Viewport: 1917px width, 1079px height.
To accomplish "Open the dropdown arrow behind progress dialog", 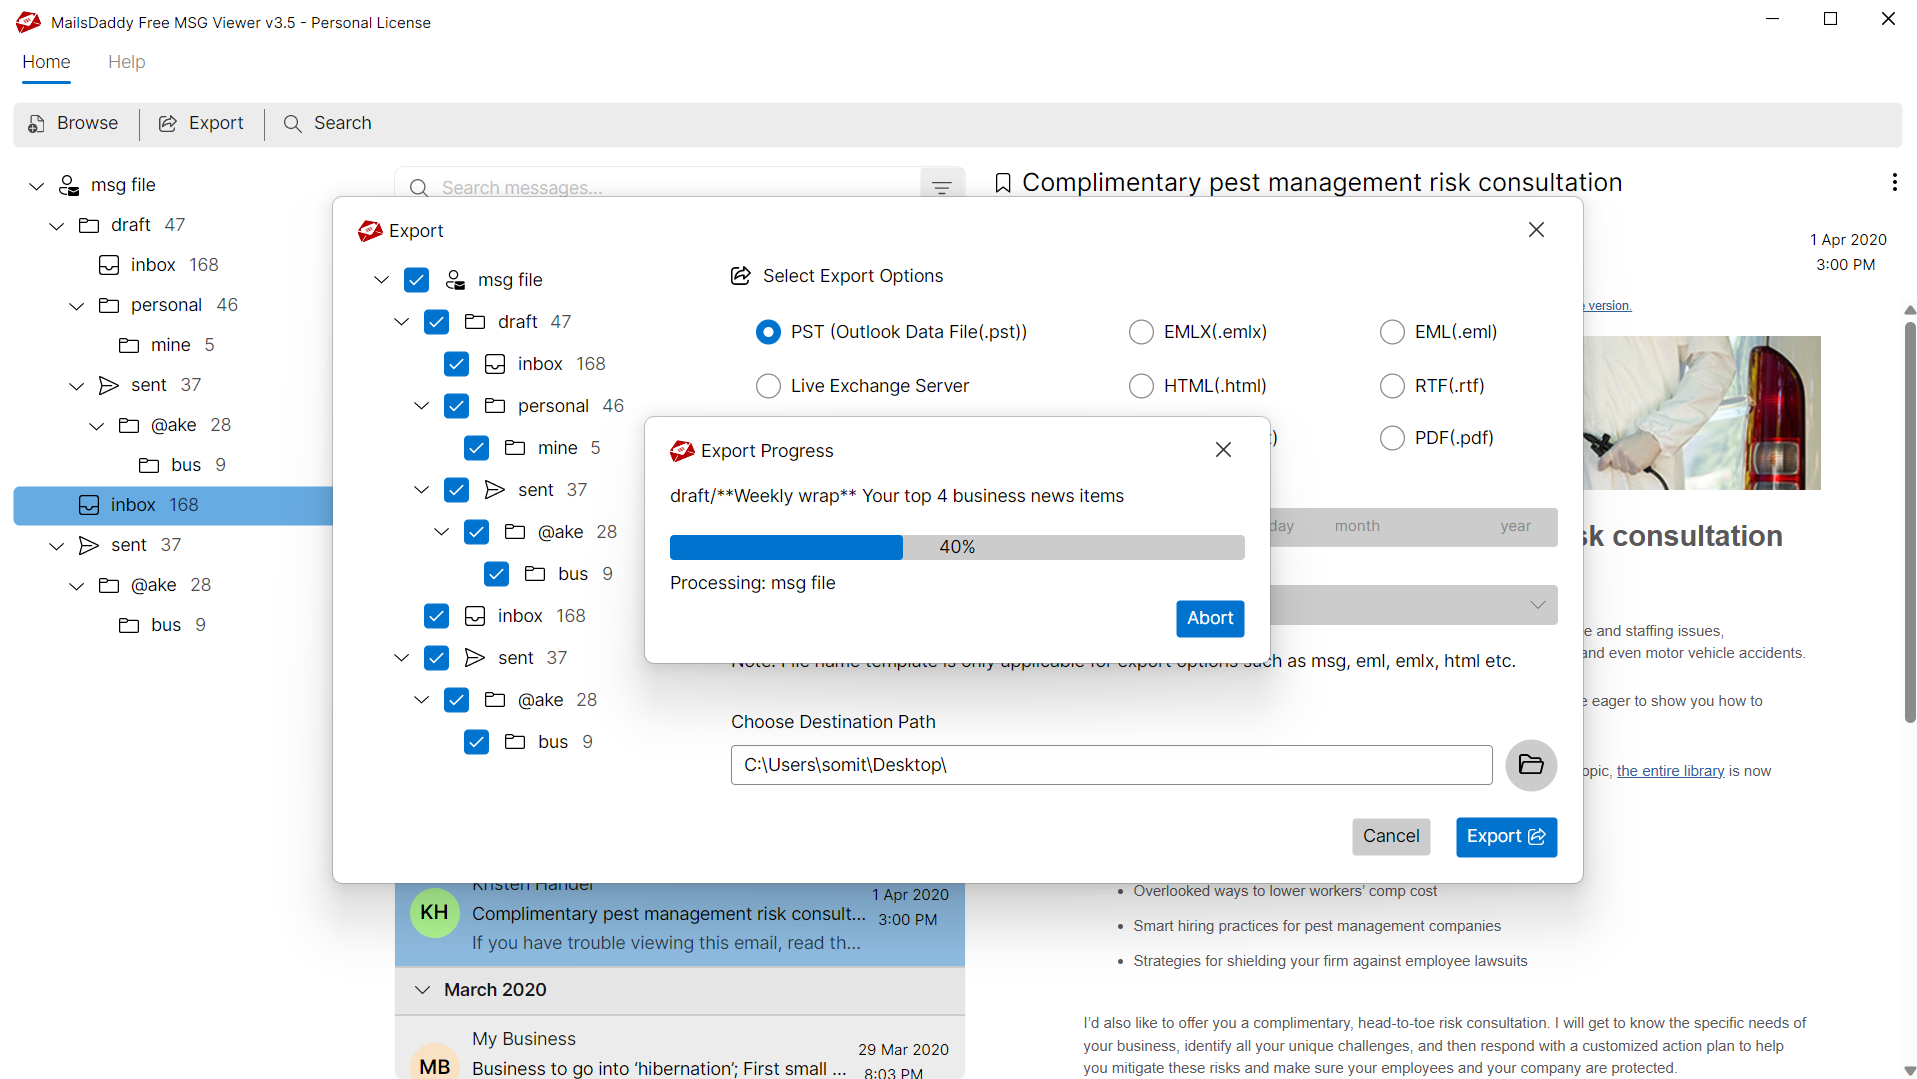I will pyautogui.click(x=1537, y=605).
